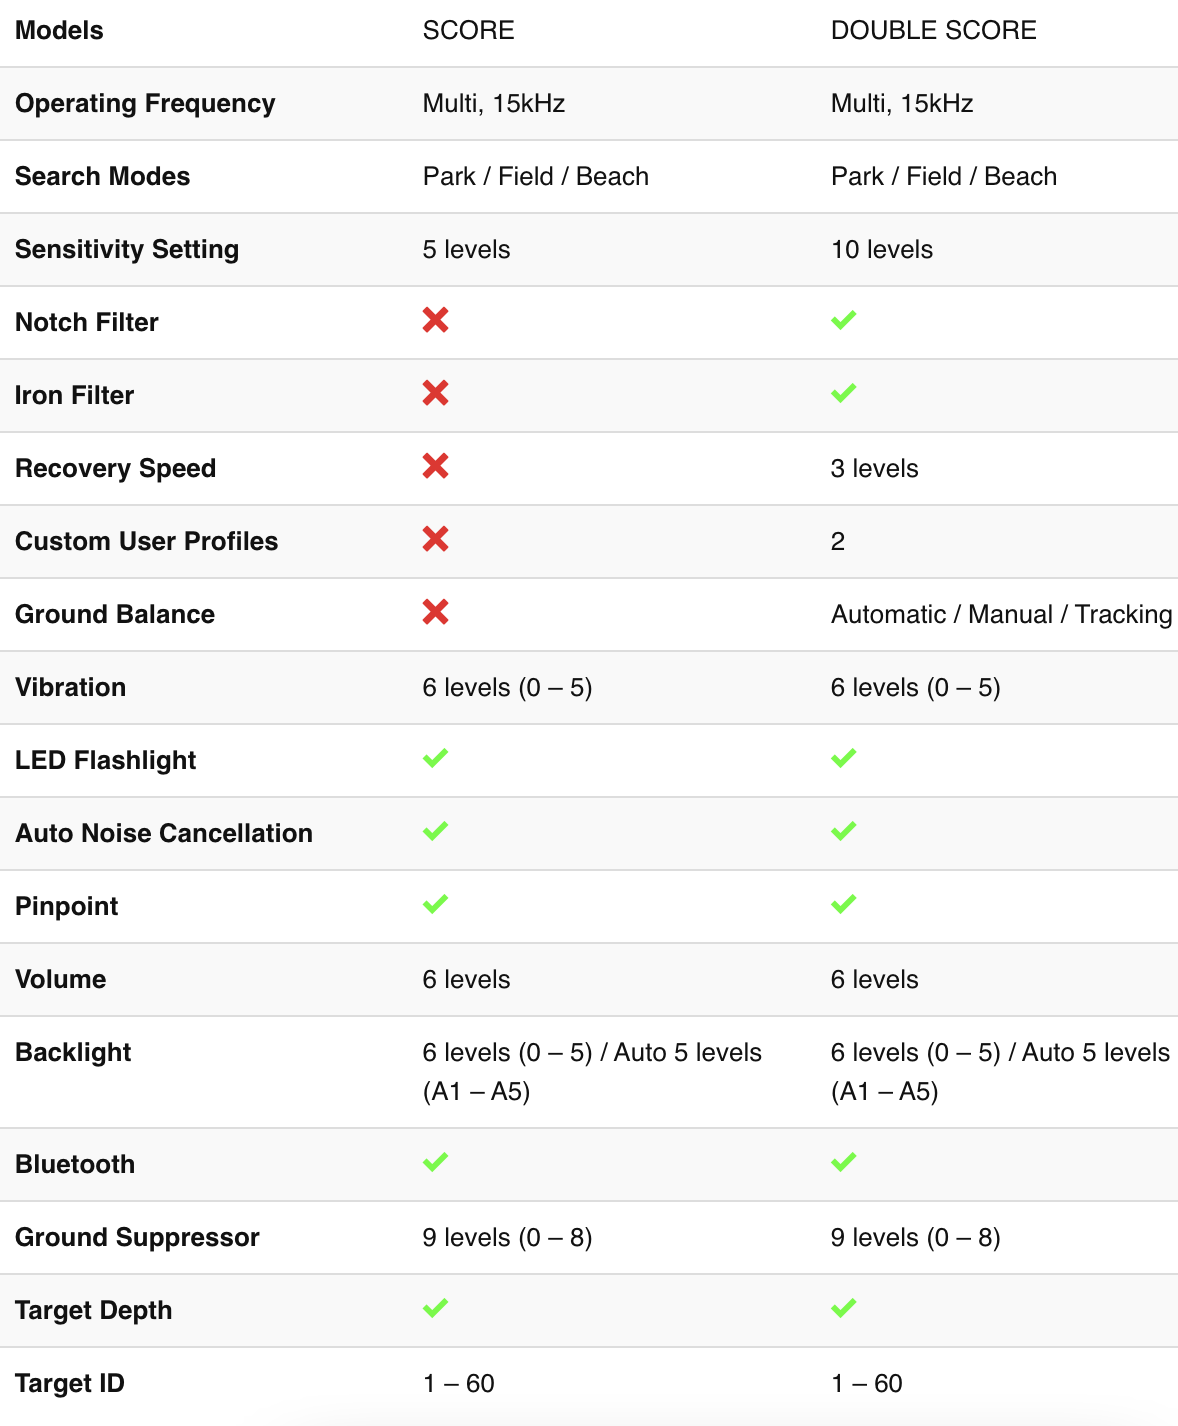Click the Operating Frequency row label
Screen dimensions: 1178x1426
[145, 103]
